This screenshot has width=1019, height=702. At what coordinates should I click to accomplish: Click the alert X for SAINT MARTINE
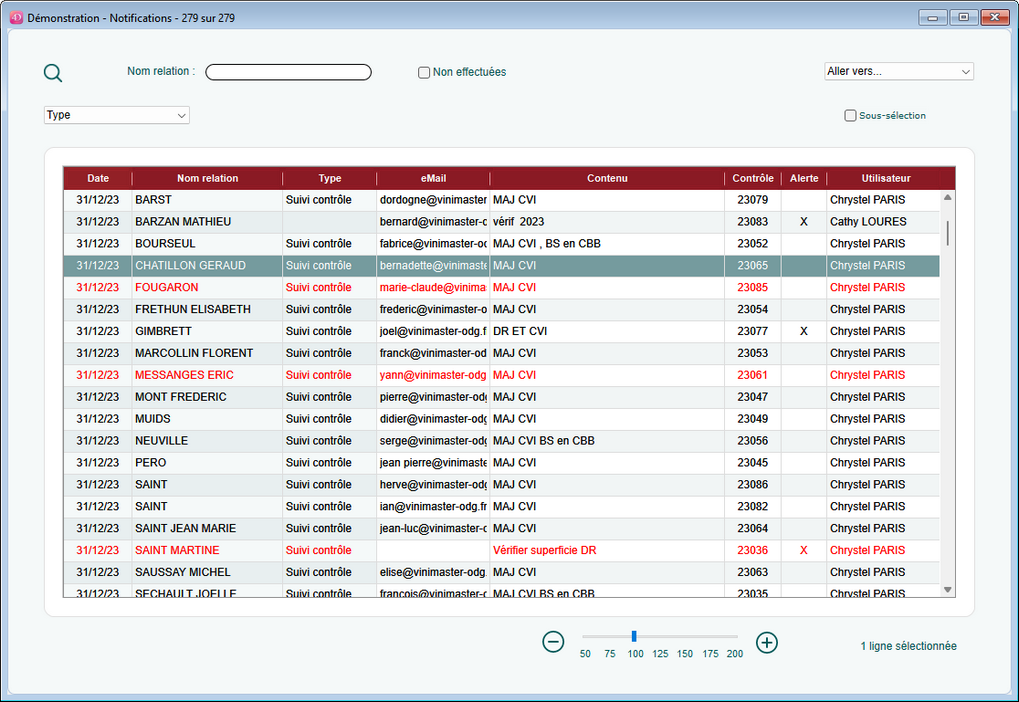tap(803, 551)
